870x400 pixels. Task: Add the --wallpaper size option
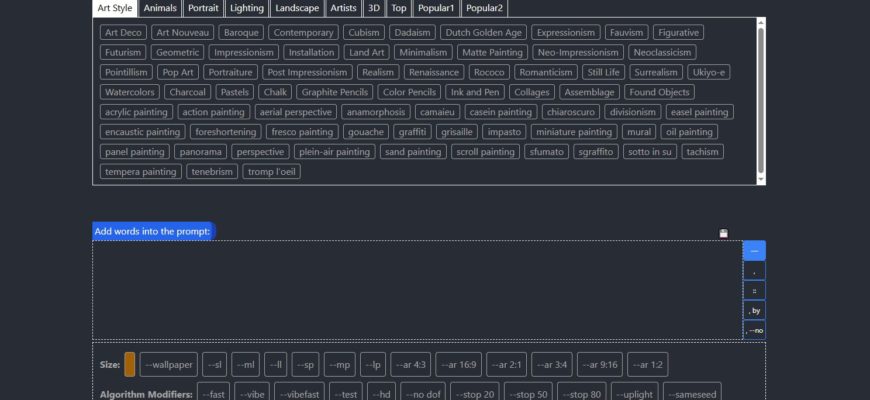click(169, 364)
